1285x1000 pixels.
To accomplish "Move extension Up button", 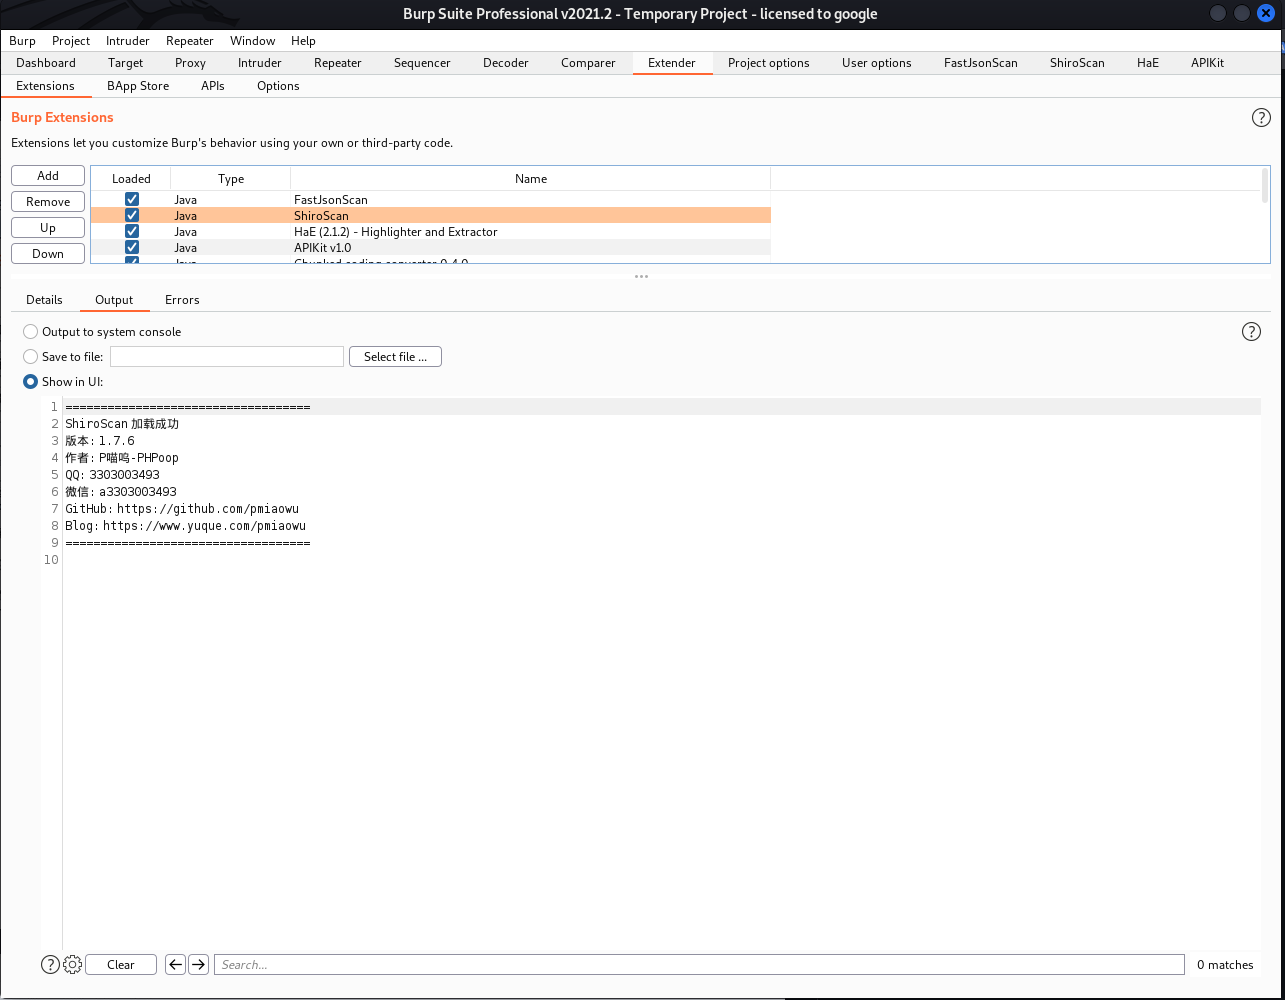I will 48,228.
